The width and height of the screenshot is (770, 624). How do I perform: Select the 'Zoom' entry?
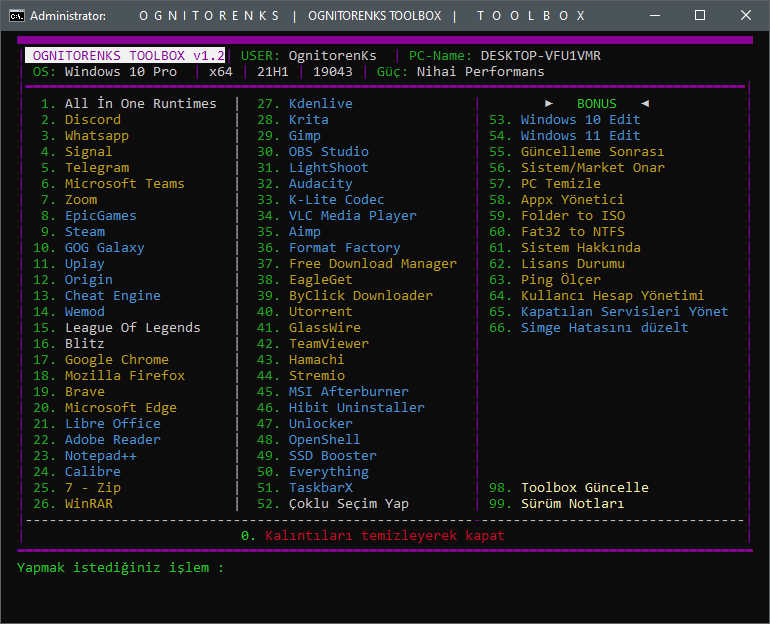pos(81,200)
